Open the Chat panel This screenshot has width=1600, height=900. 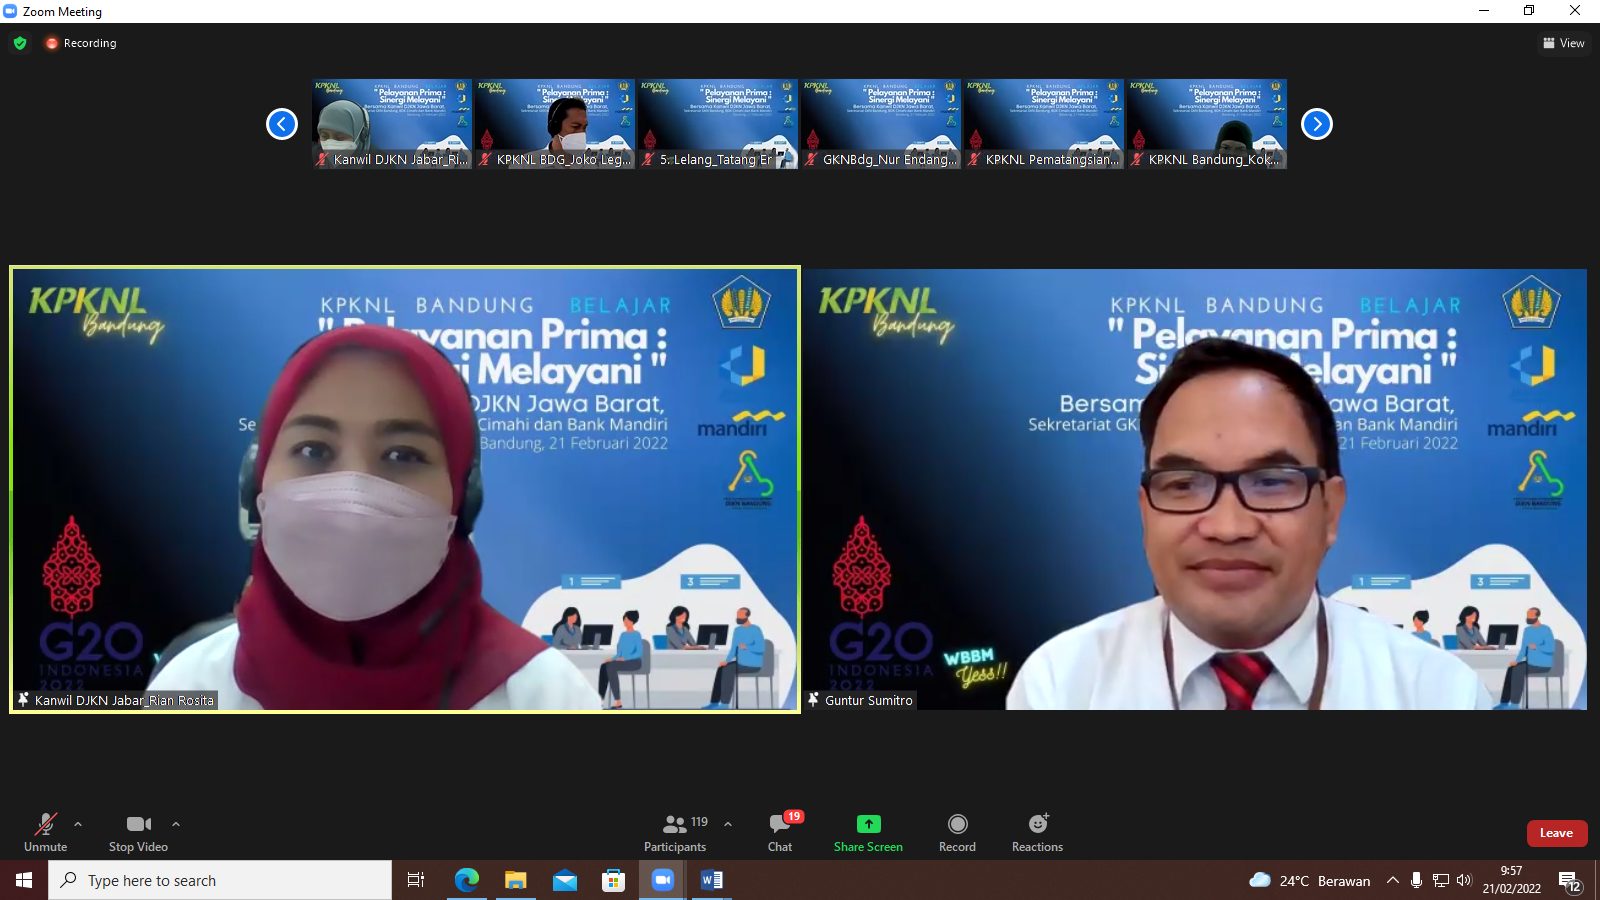780,831
